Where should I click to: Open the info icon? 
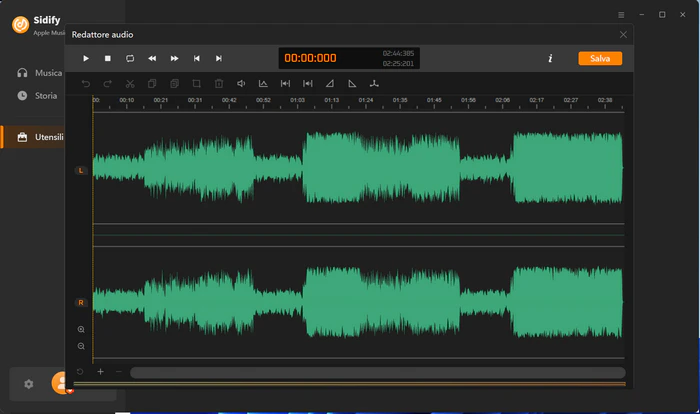[x=550, y=59]
